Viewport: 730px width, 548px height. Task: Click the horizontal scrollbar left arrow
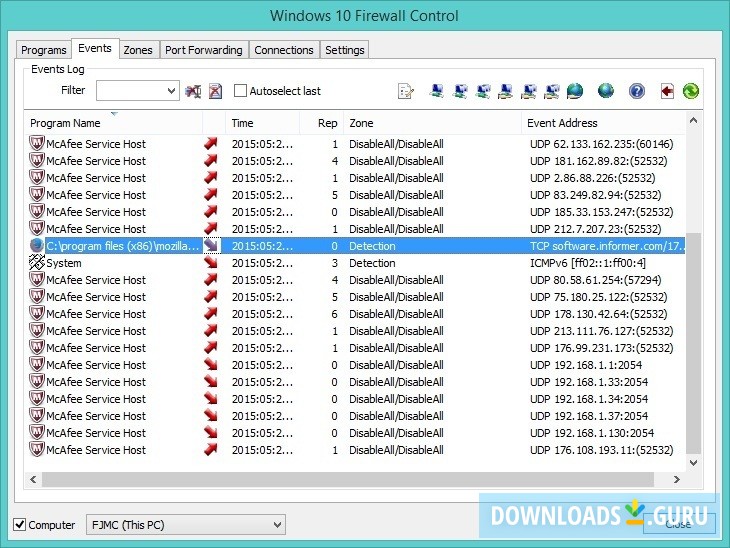[x=33, y=479]
